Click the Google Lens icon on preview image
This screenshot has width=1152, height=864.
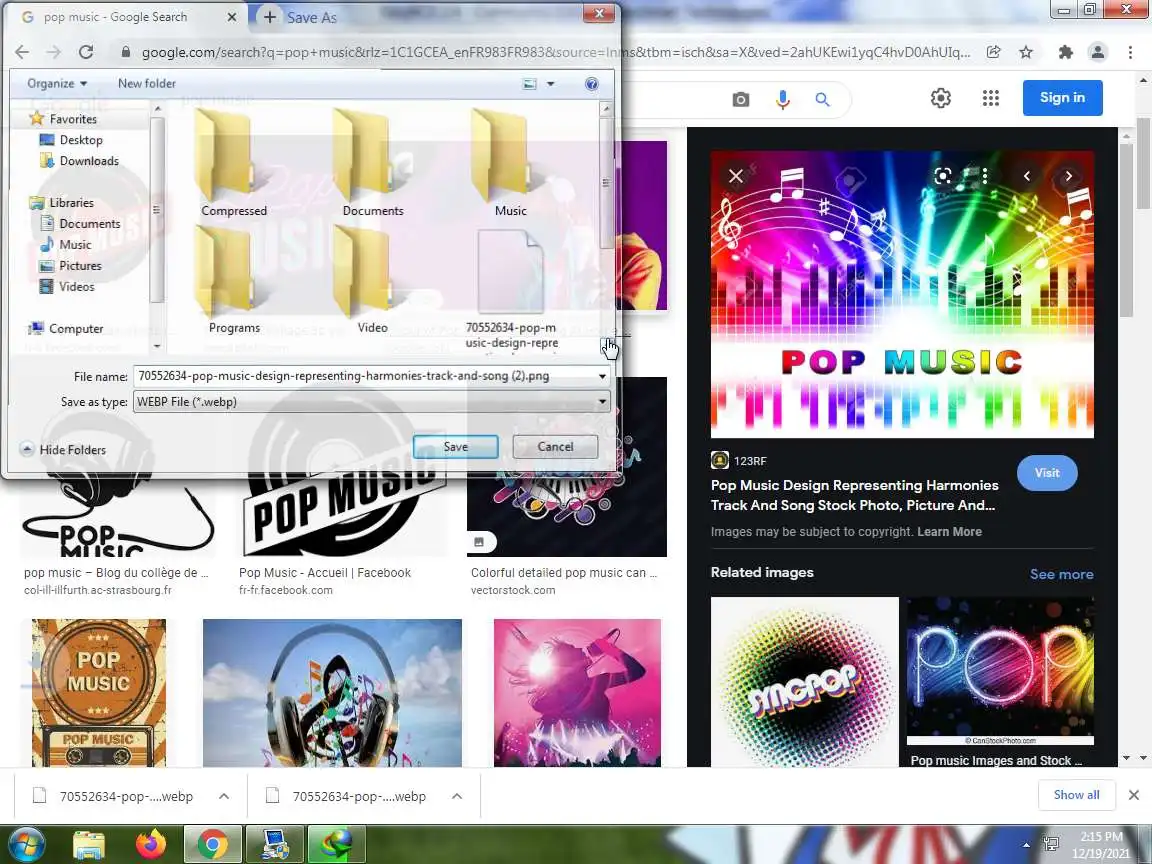[943, 176]
